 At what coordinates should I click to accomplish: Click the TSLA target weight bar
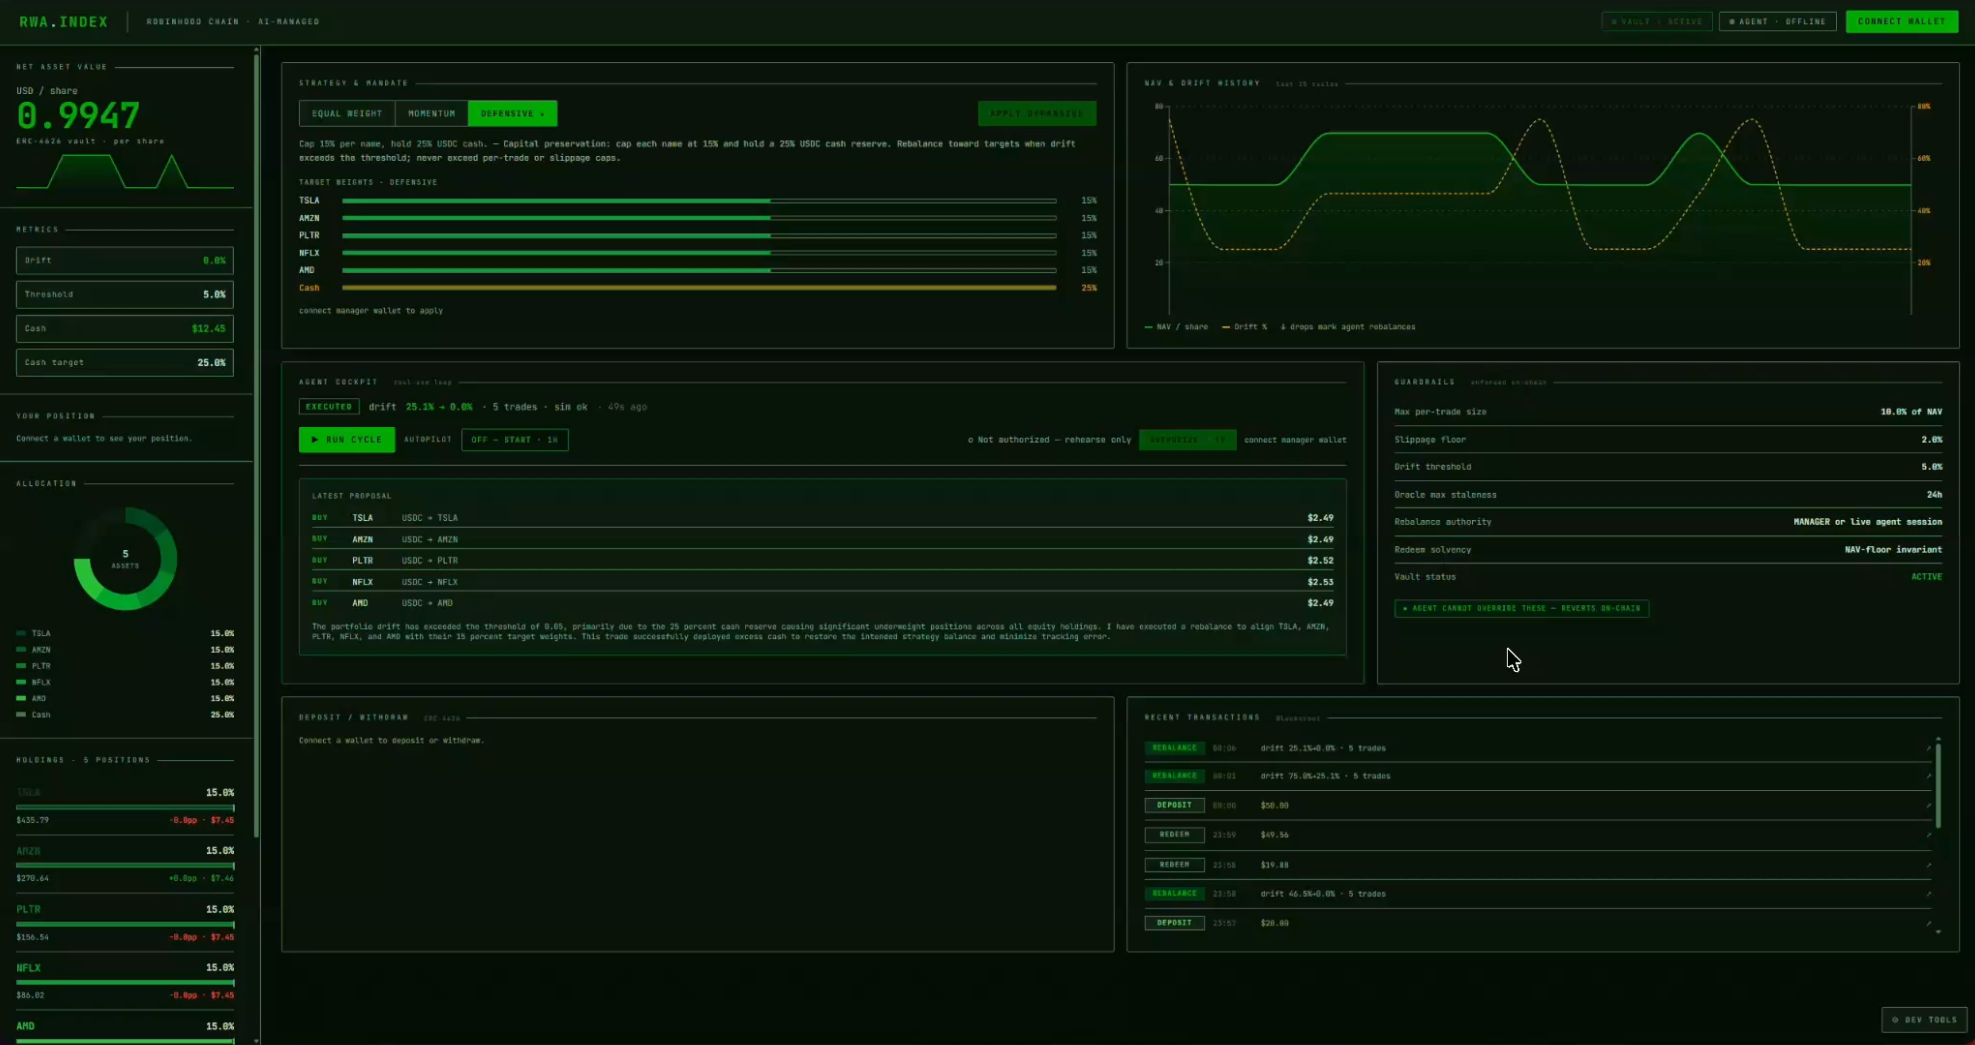pos(699,200)
